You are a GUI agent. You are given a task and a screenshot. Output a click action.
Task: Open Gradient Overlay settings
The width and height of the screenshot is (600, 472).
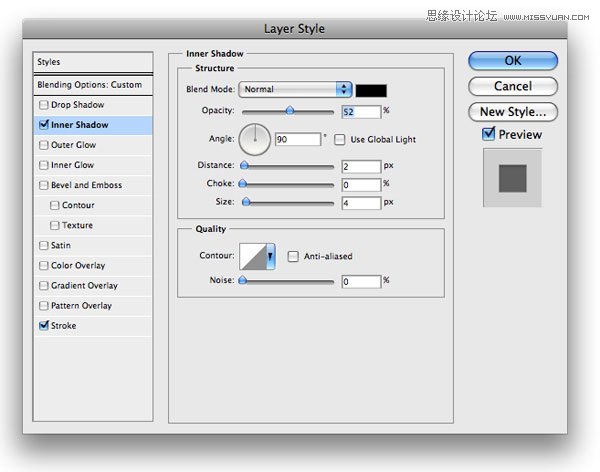pos(85,285)
